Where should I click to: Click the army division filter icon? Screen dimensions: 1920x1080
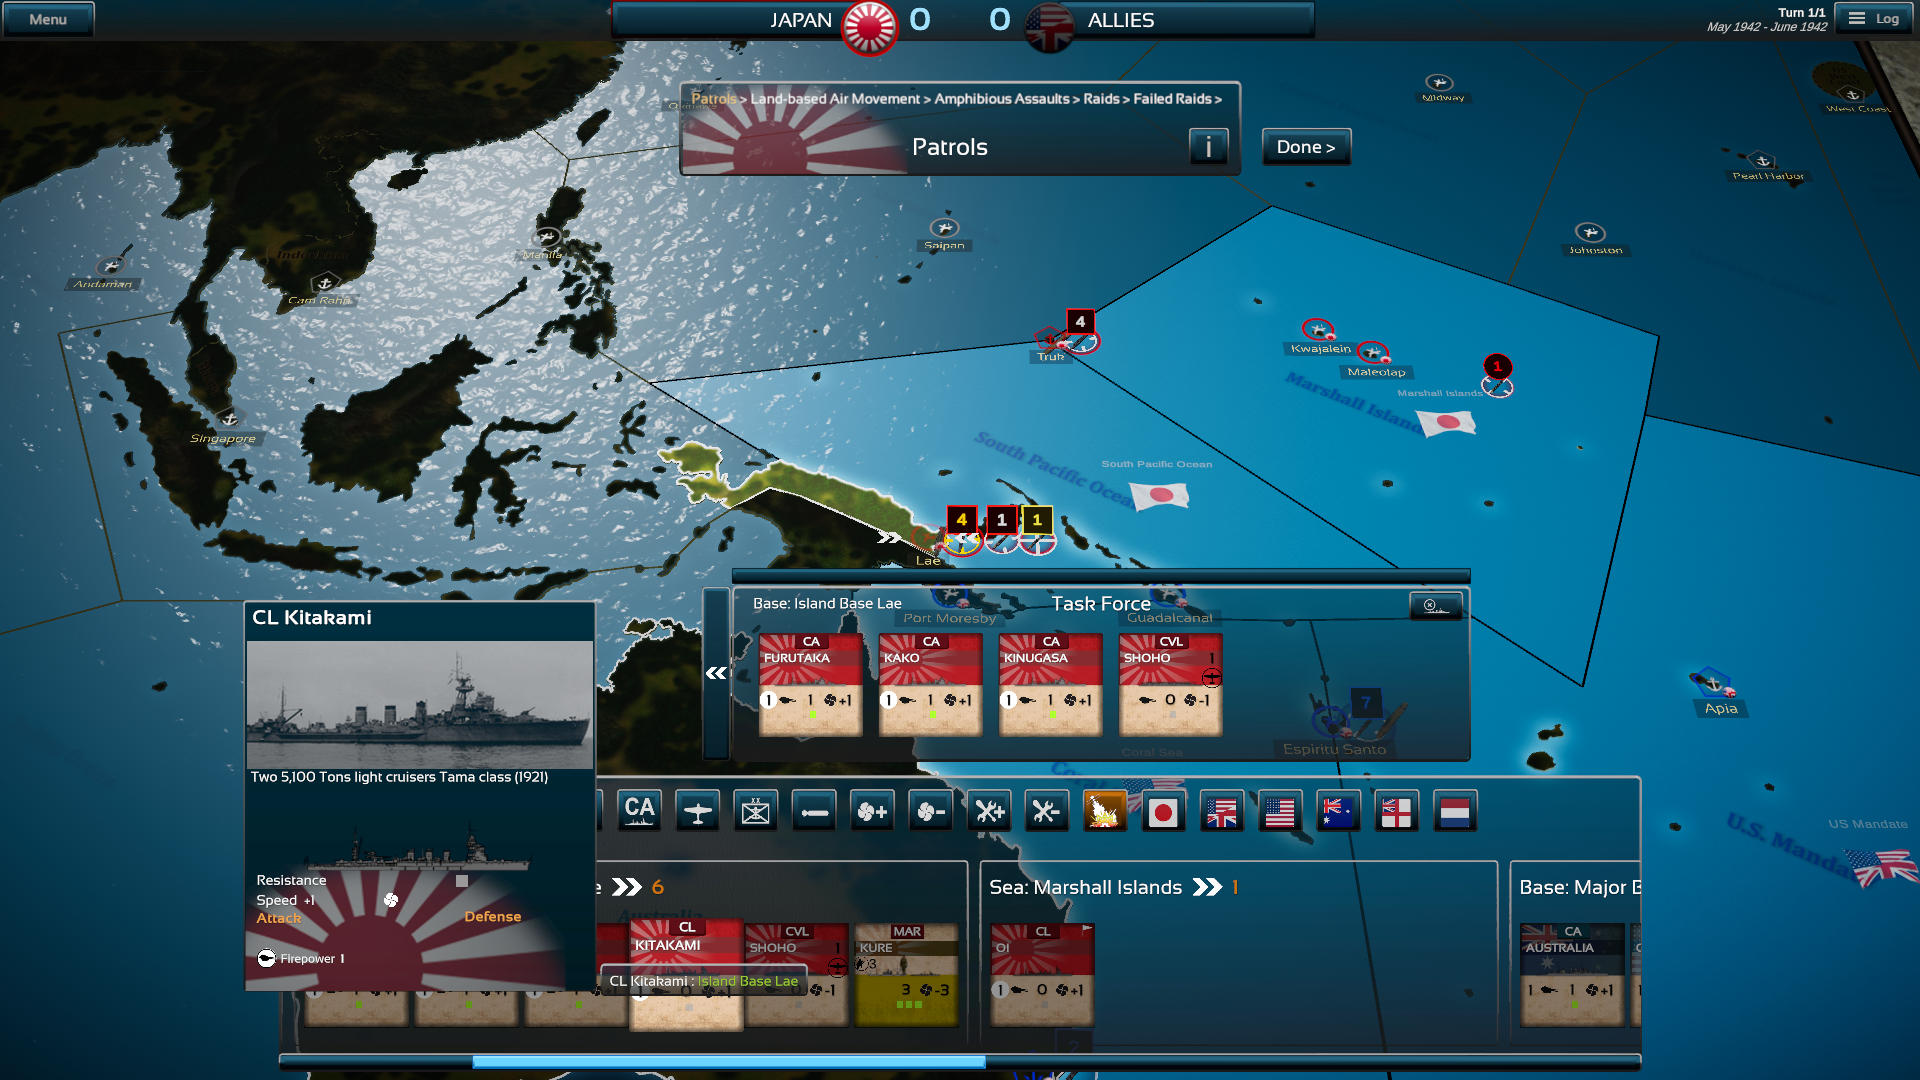pos(756,811)
